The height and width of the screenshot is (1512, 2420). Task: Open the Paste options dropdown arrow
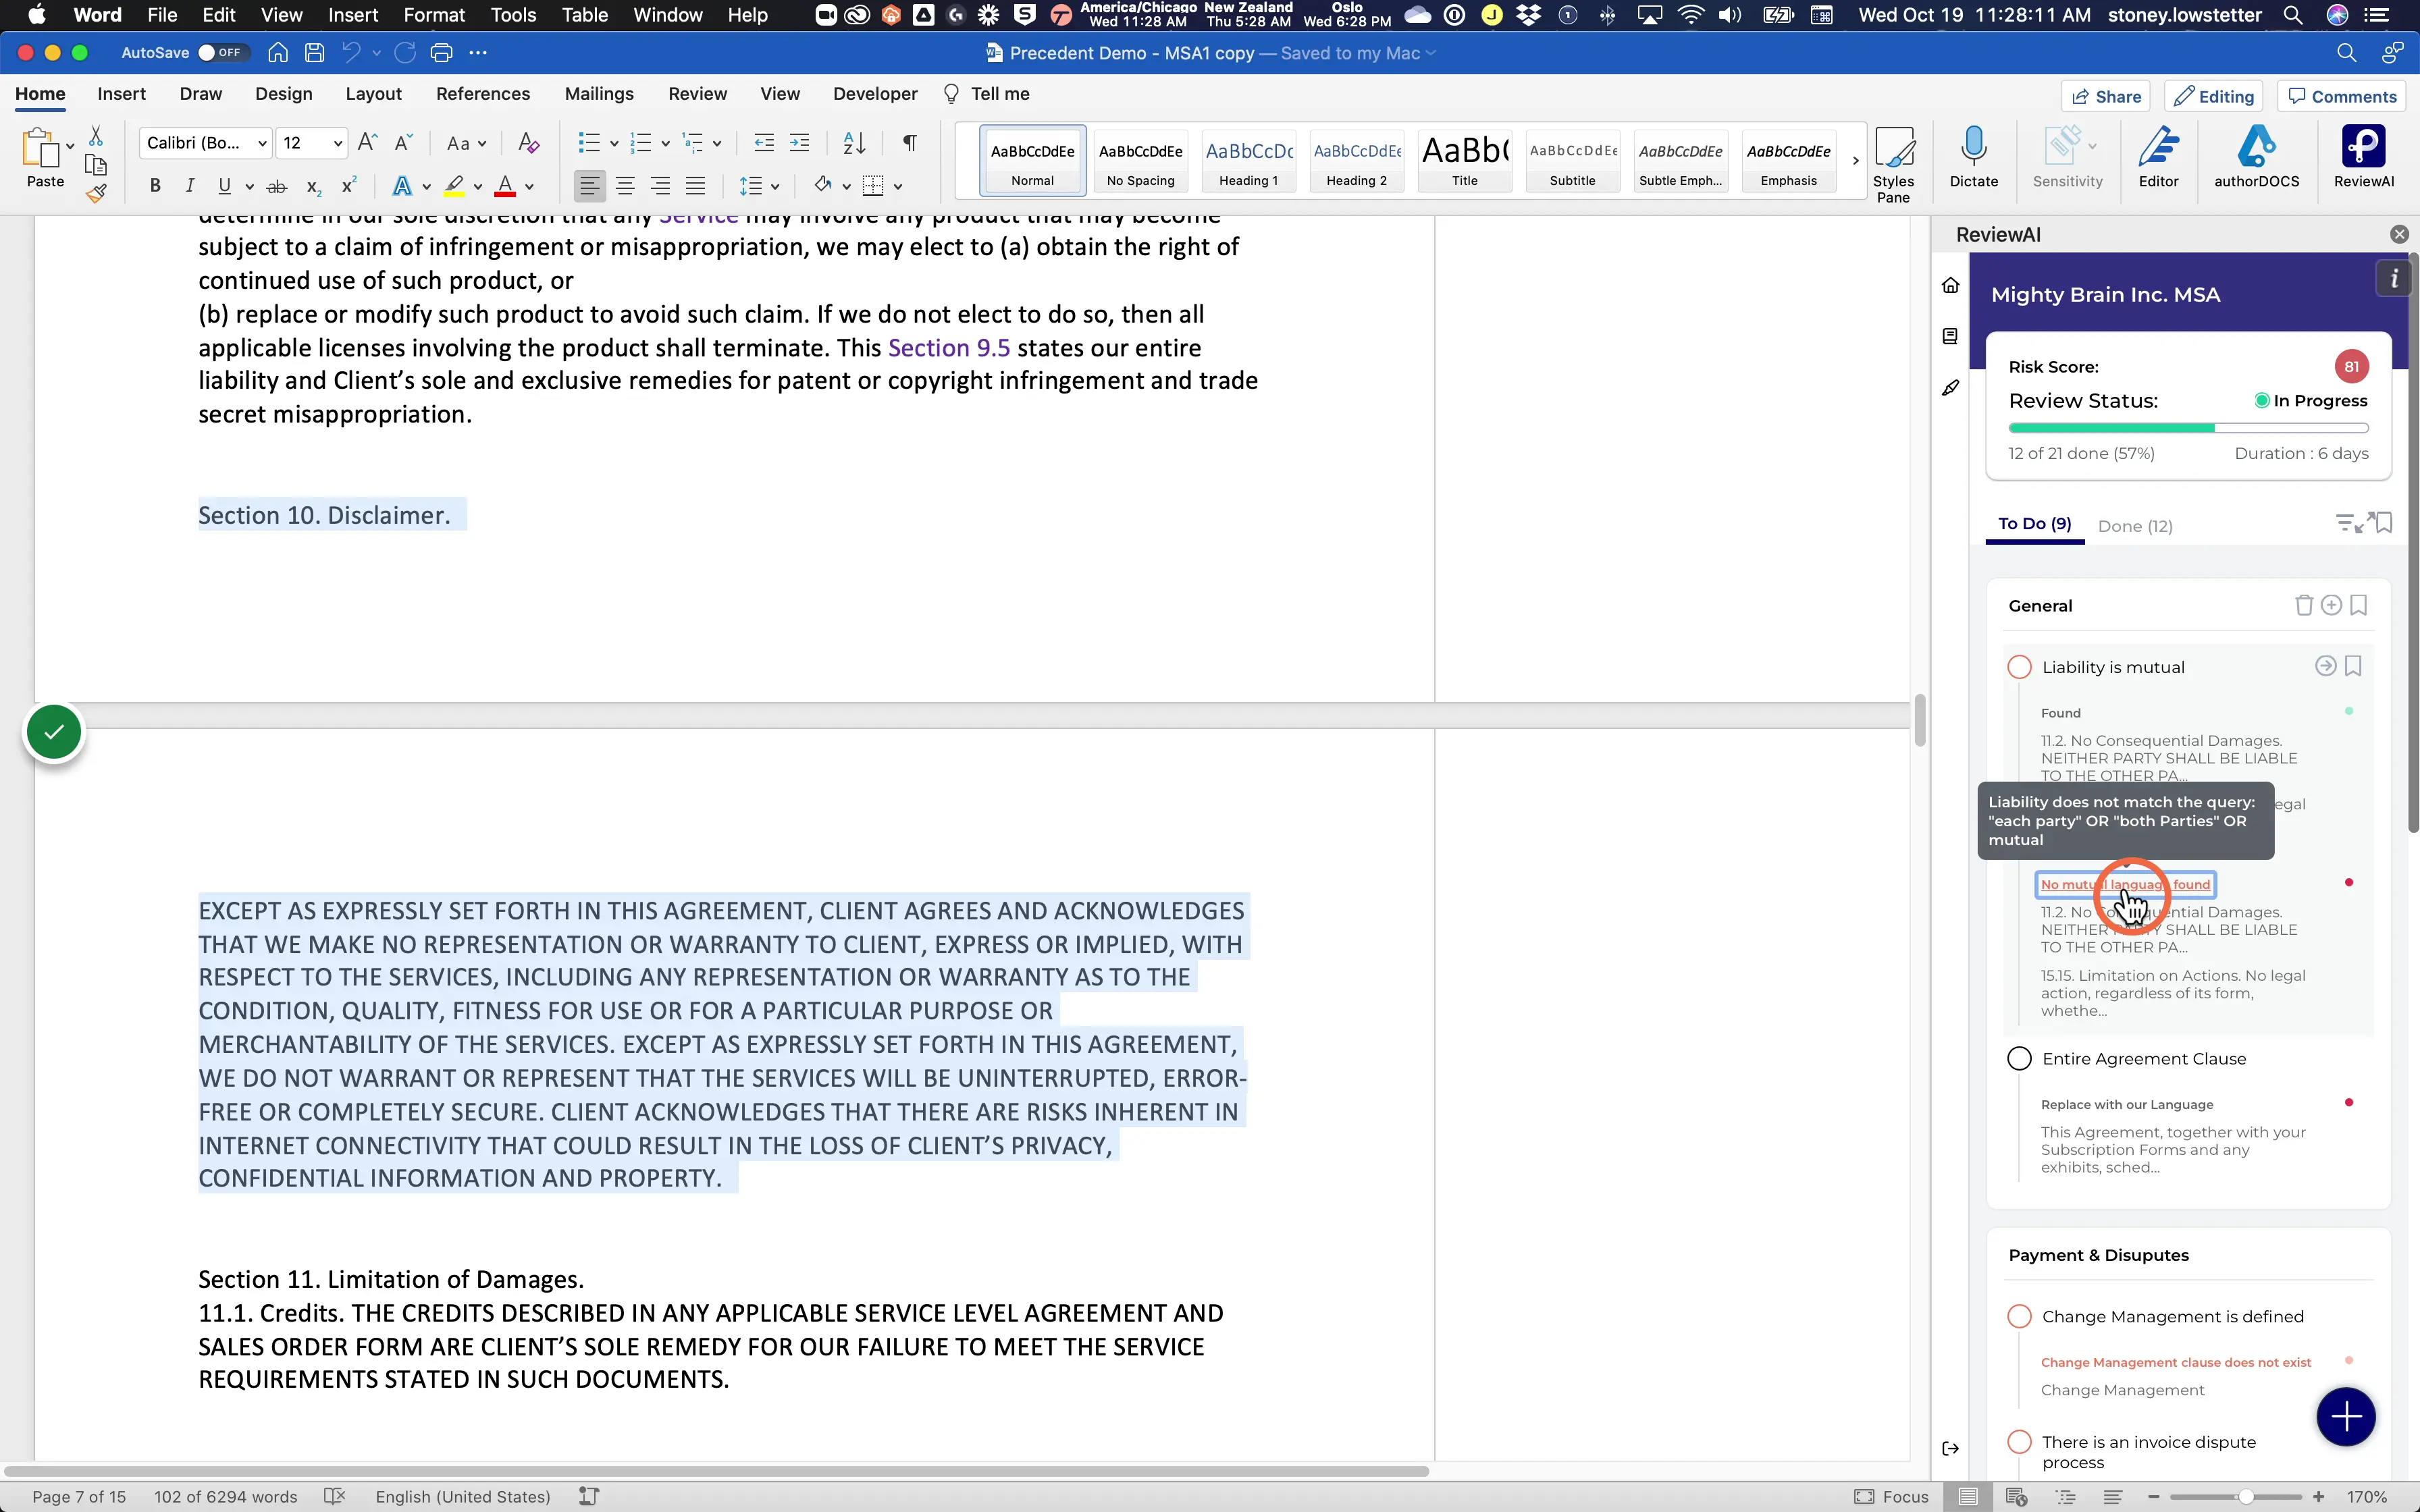tap(70, 146)
